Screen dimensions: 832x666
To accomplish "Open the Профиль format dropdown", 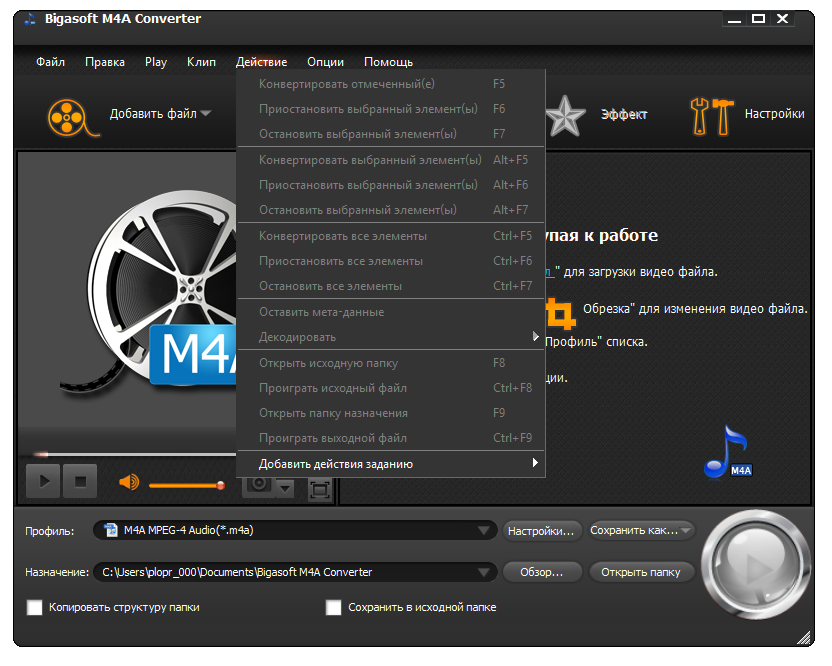I will click(x=483, y=530).
